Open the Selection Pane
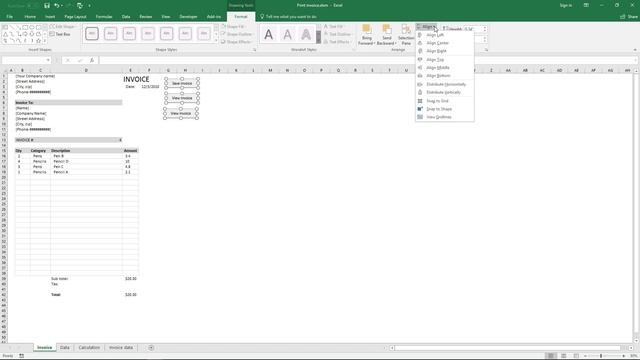640x360 pixels. (x=406, y=35)
